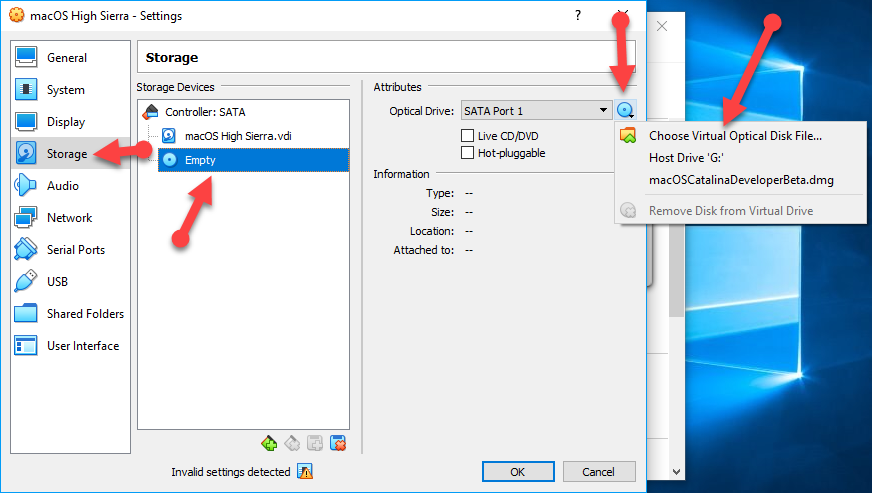The image size is (872, 493).
Task: Enable the Live CD/DVD checkbox
Action: click(467, 135)
